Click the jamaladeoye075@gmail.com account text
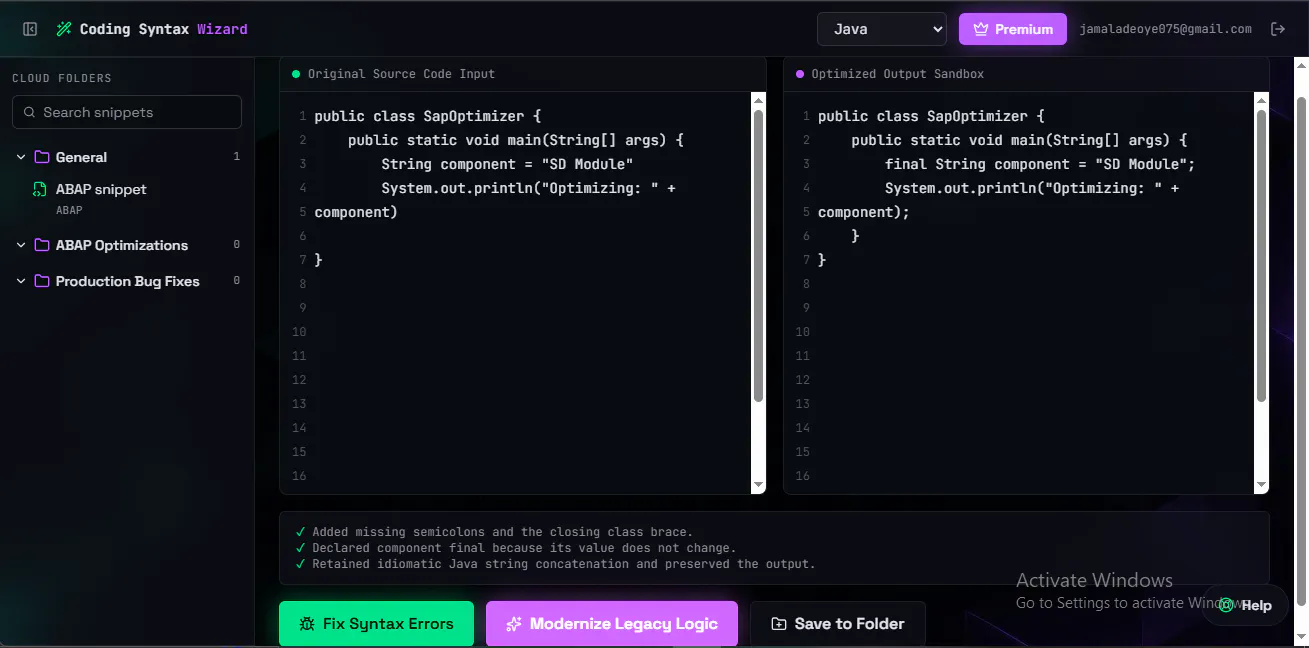 (x=1166, y=29)
